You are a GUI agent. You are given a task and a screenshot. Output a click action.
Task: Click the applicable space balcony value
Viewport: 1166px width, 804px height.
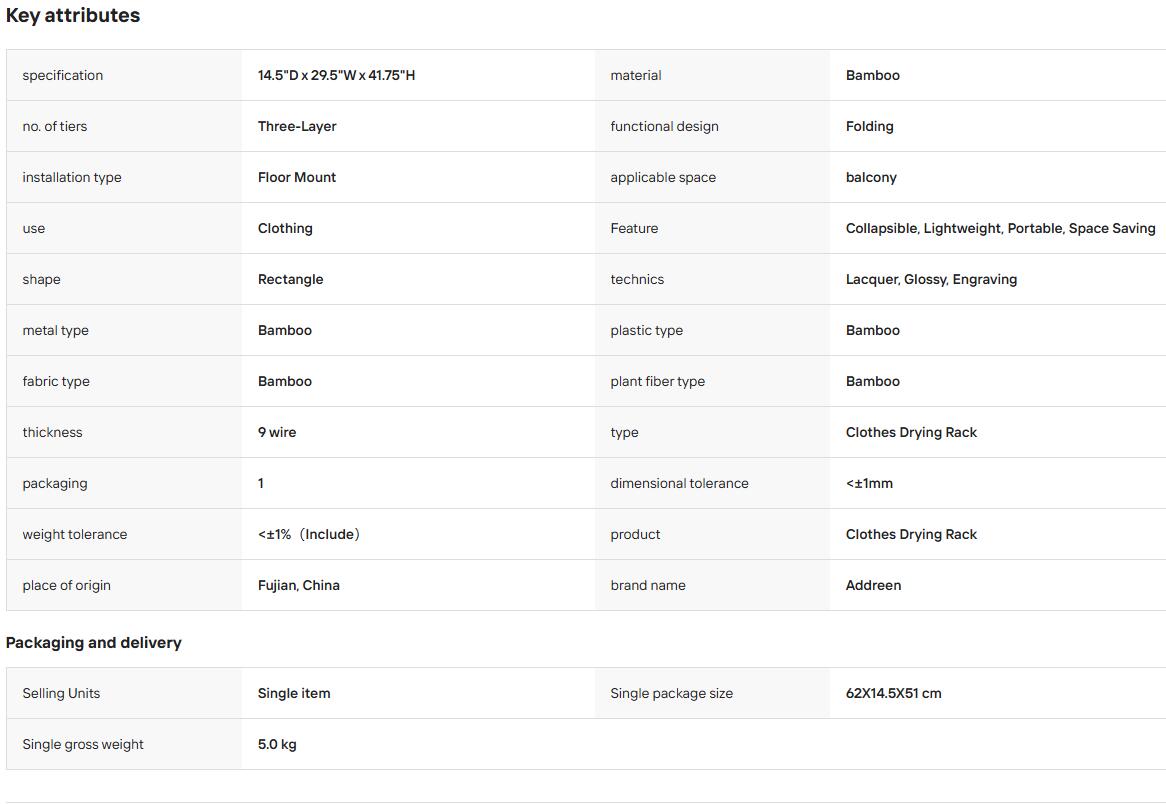click(x=871, y=177)
